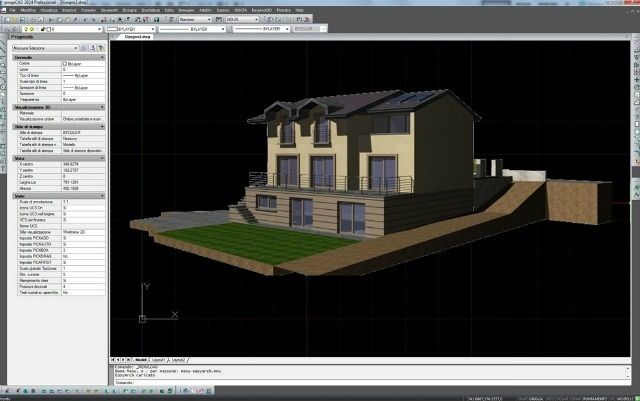
Task: Click the Proprietà panel title bar
Action: [57, 37]
